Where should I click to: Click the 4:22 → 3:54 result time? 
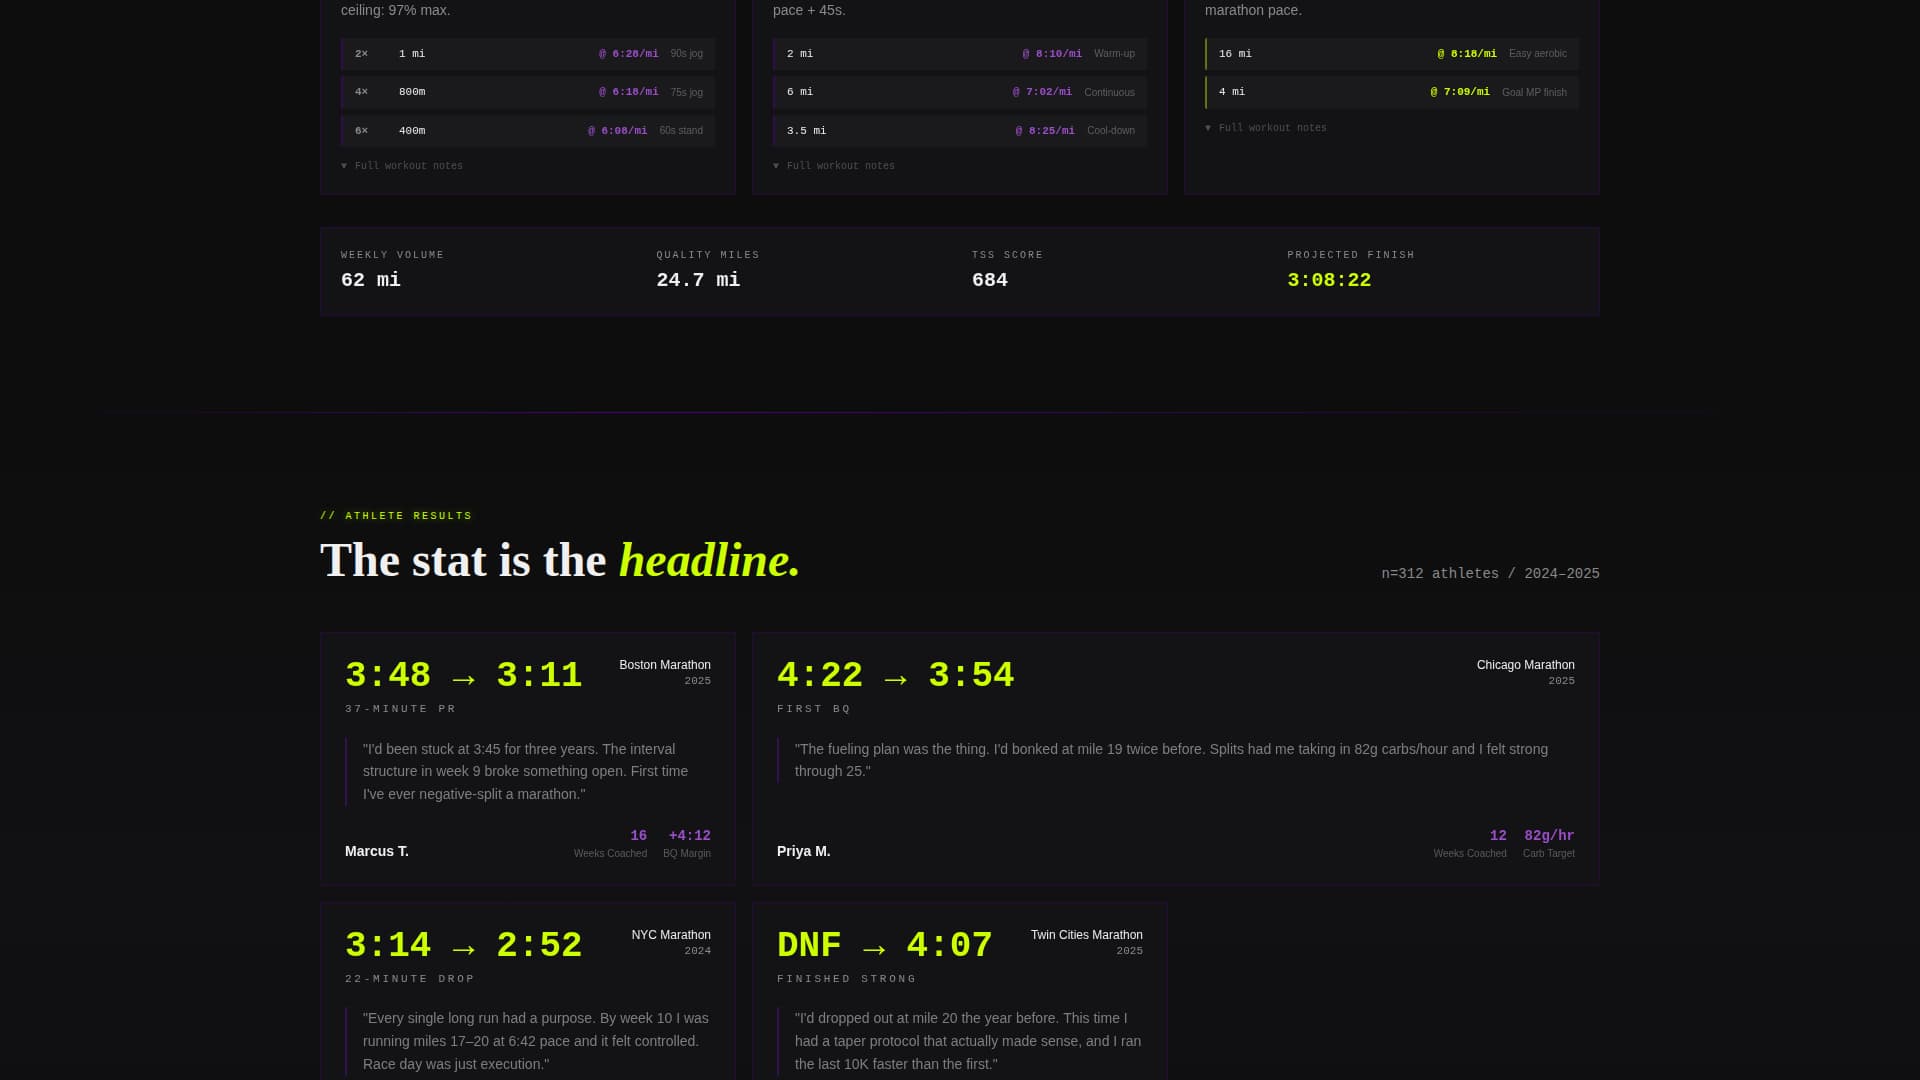tap(896, 676)
